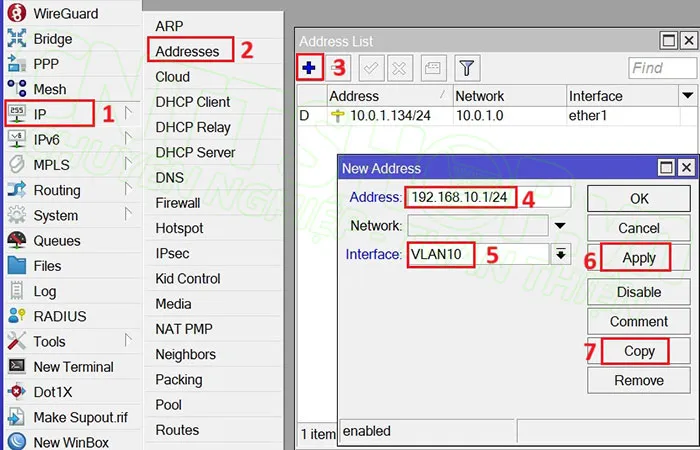
Task: Open the Interface dropdown list
Action: click(x=561, y=254)
